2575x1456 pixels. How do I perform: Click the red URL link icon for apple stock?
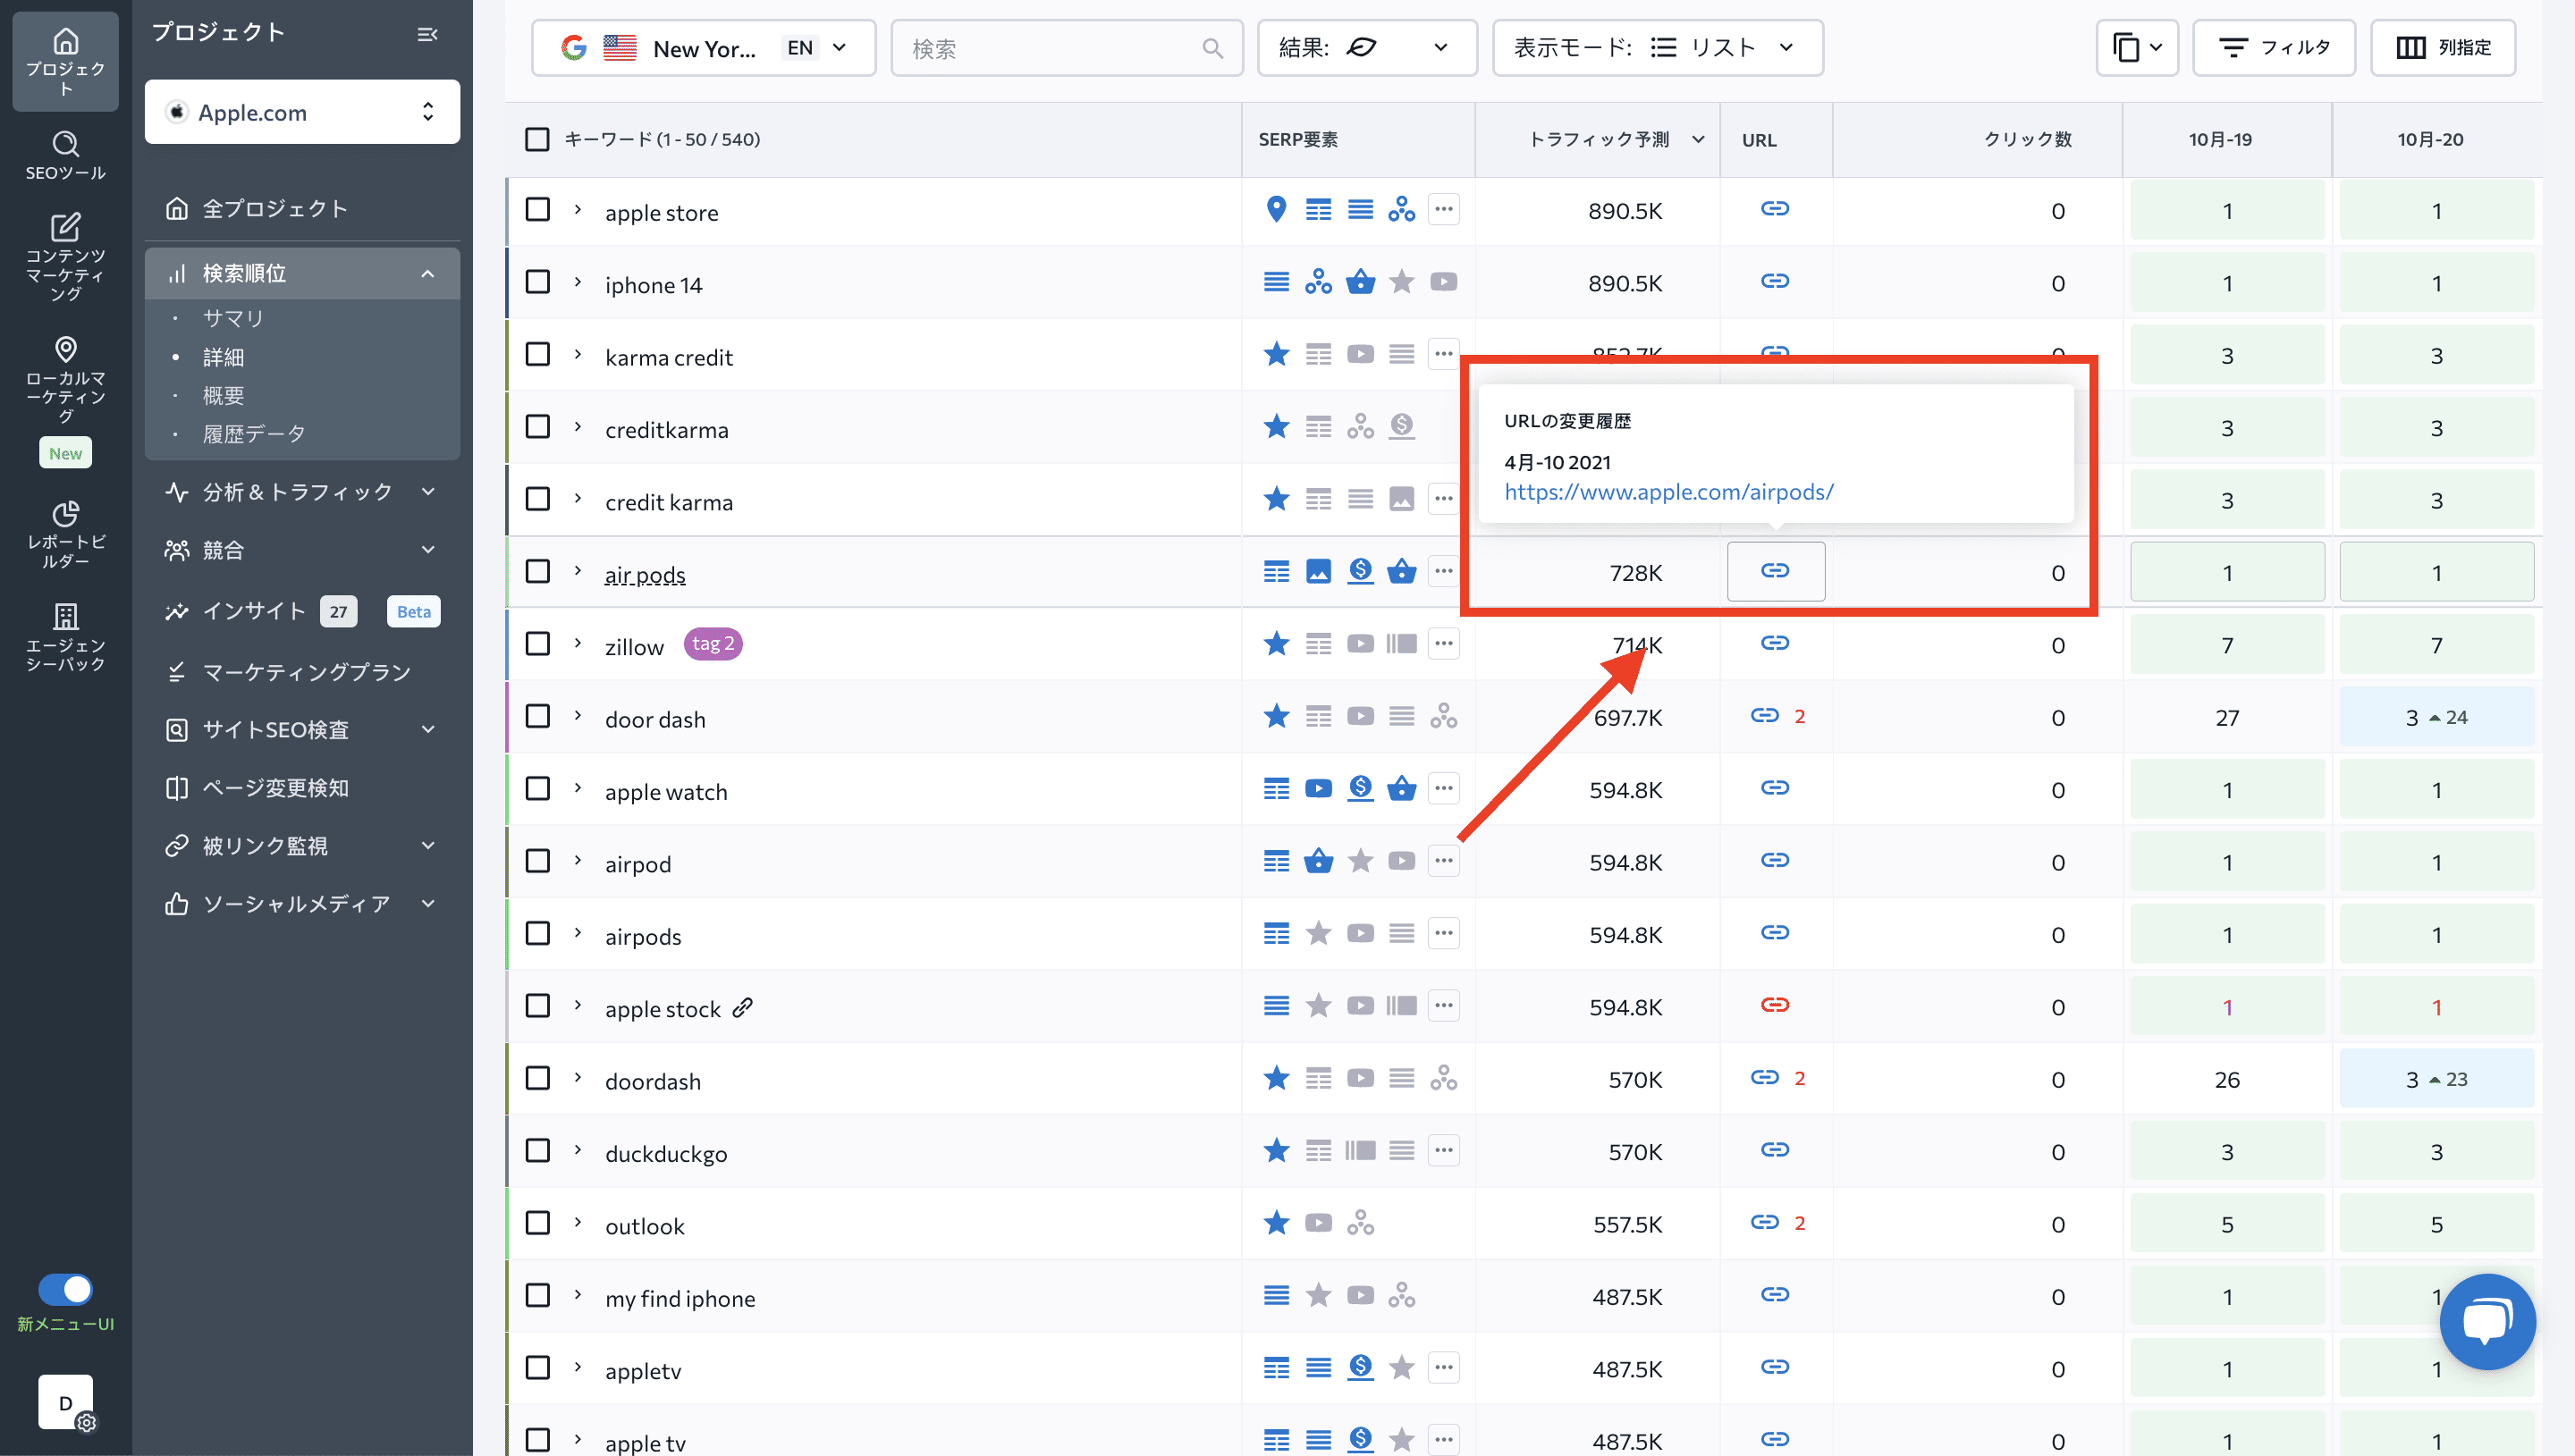1774,1005
